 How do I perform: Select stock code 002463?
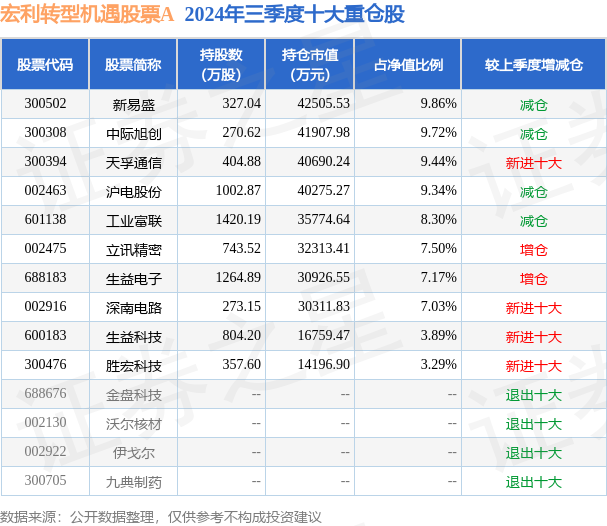tap(45, 191)
